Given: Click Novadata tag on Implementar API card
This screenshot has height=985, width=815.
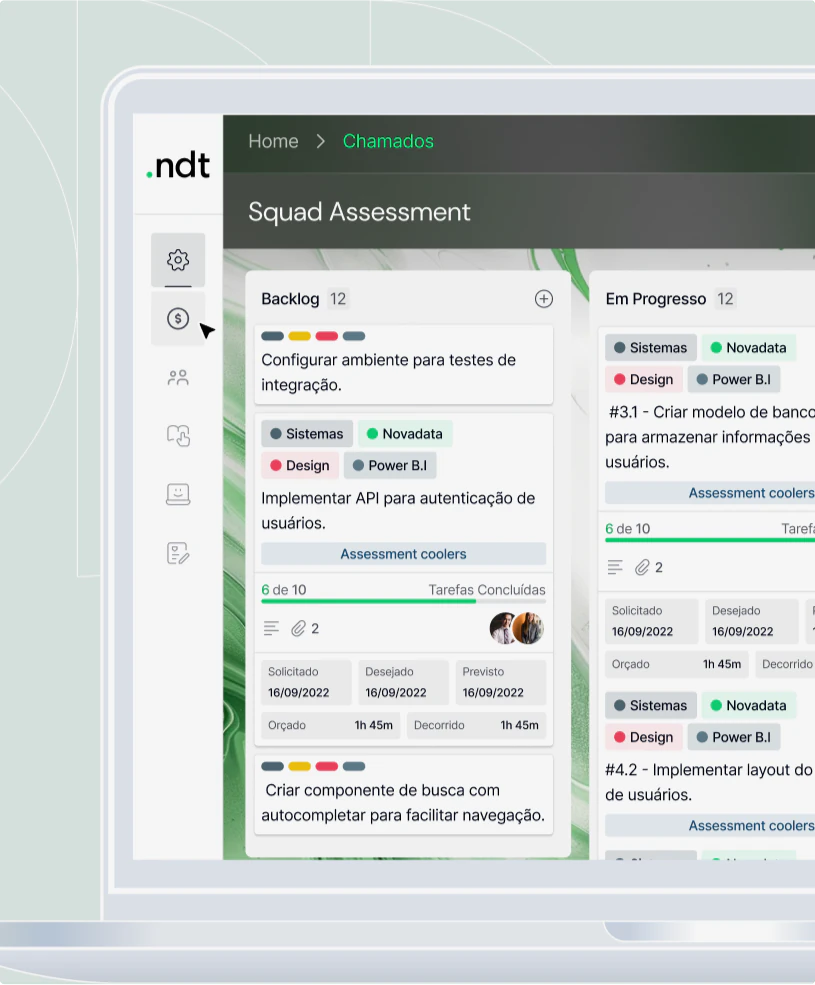Looking at the screenshot, I should [405, 434].
